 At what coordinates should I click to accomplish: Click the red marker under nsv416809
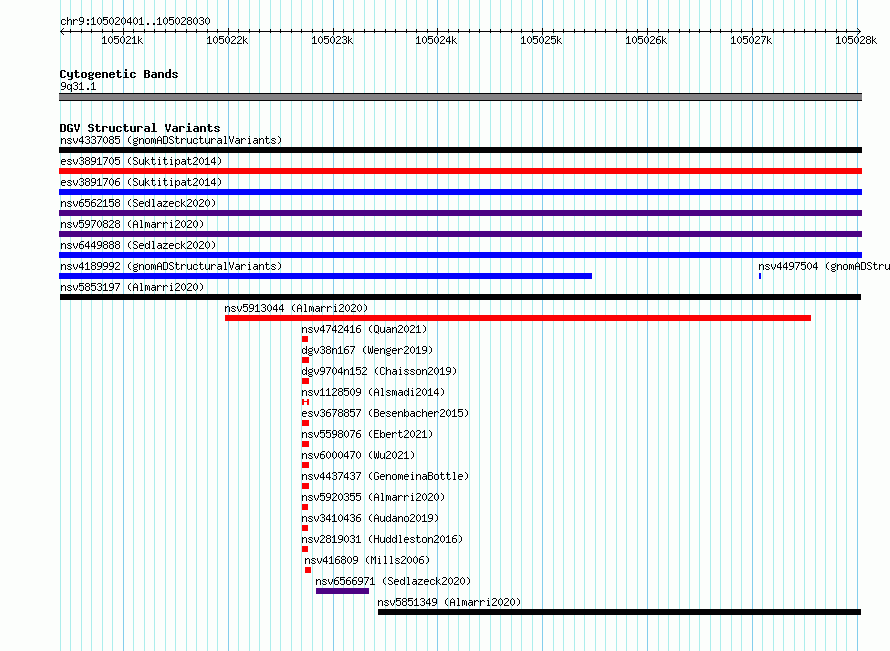pyautogui.click(x=308, y=570)
